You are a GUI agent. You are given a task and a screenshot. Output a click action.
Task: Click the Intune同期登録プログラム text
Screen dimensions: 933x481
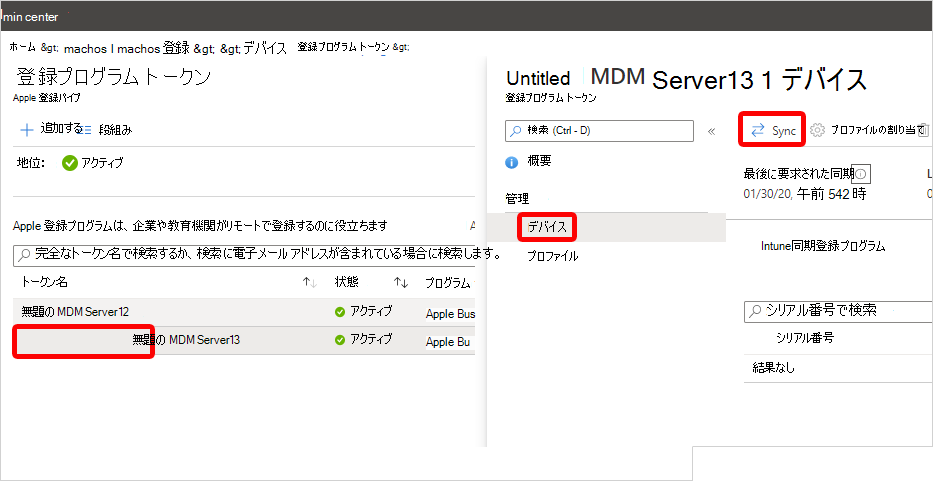(823, 246)
